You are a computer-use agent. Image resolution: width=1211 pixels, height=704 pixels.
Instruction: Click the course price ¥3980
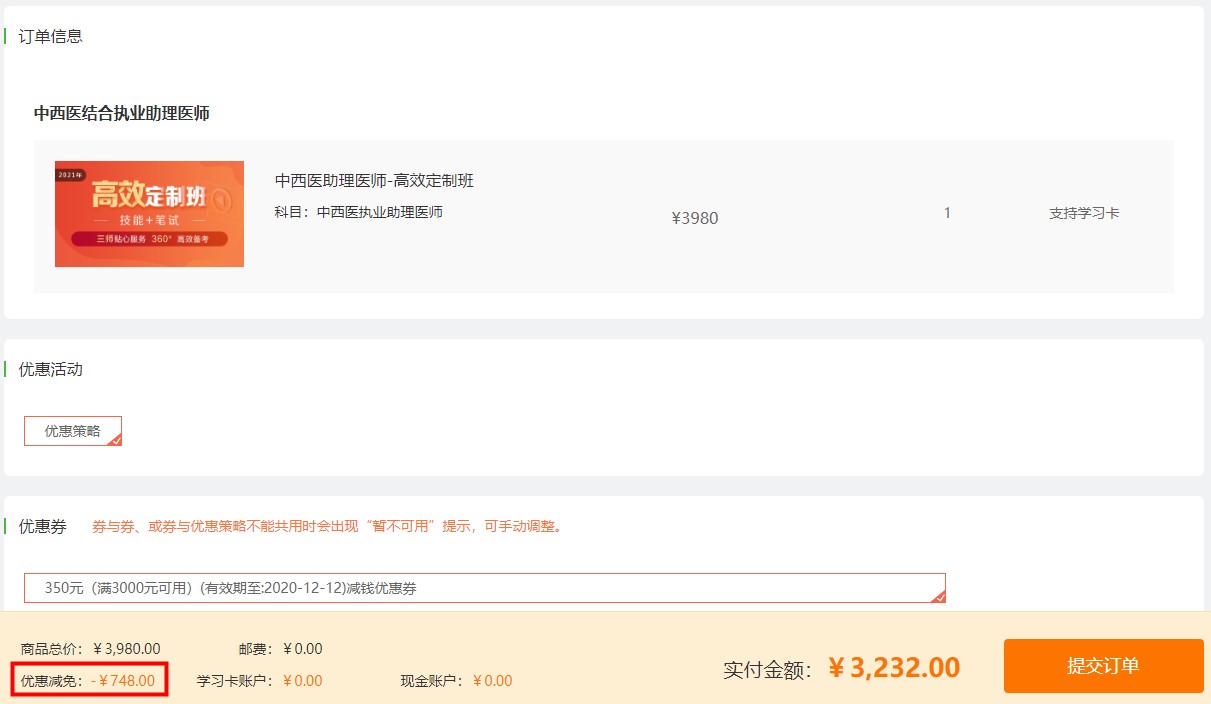(694, 218)
